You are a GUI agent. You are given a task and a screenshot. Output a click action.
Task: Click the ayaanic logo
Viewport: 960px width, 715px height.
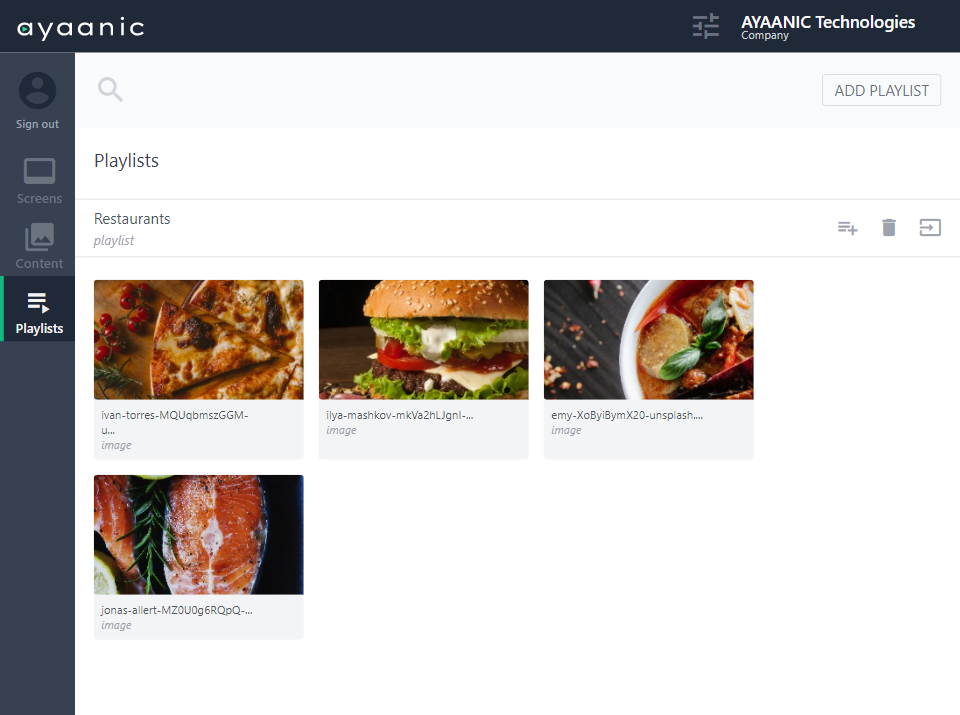coord(80,28)
